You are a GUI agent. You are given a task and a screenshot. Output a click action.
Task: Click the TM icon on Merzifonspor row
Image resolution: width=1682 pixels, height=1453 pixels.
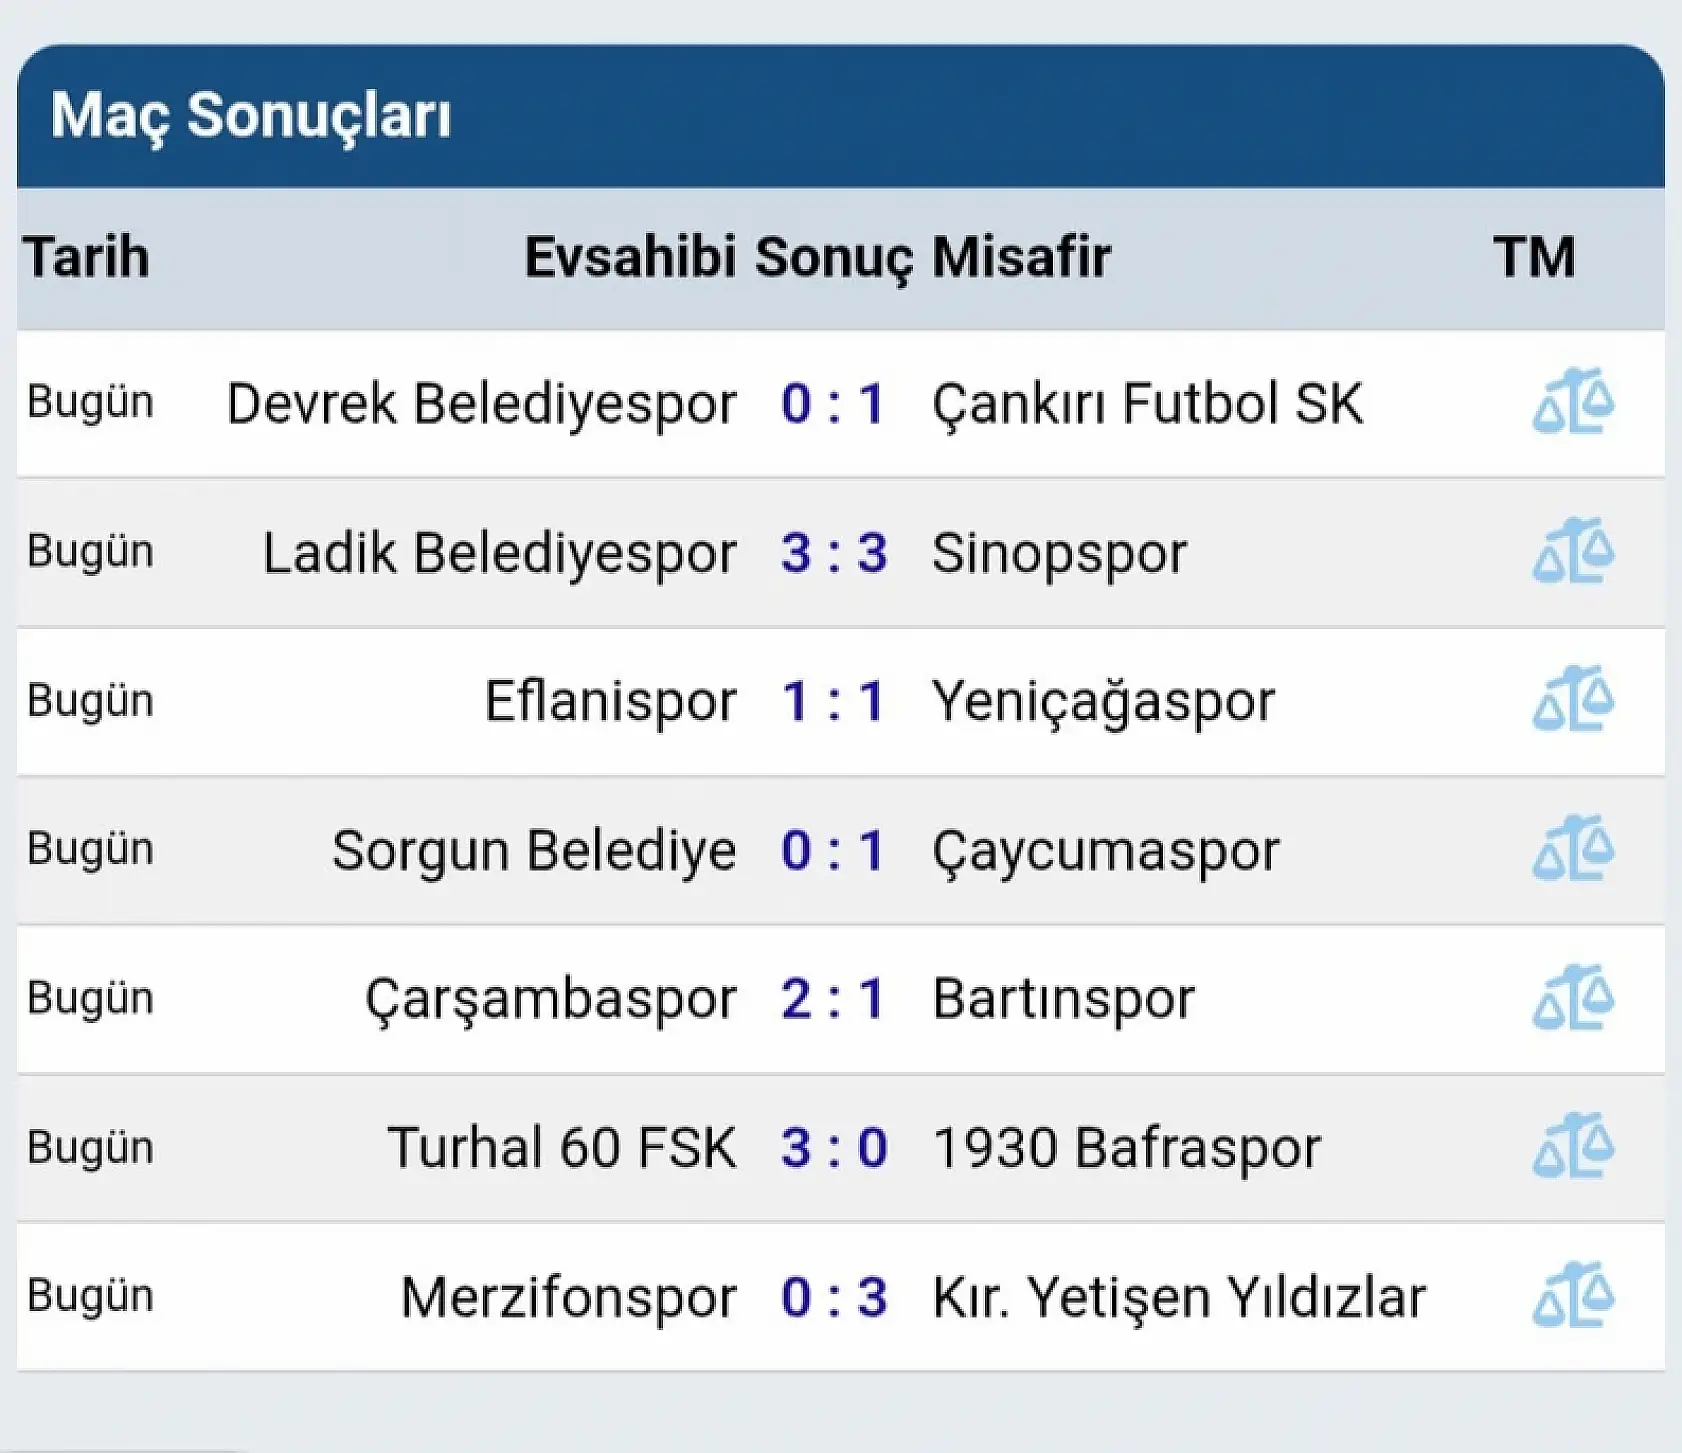tap(1574, 1295)
